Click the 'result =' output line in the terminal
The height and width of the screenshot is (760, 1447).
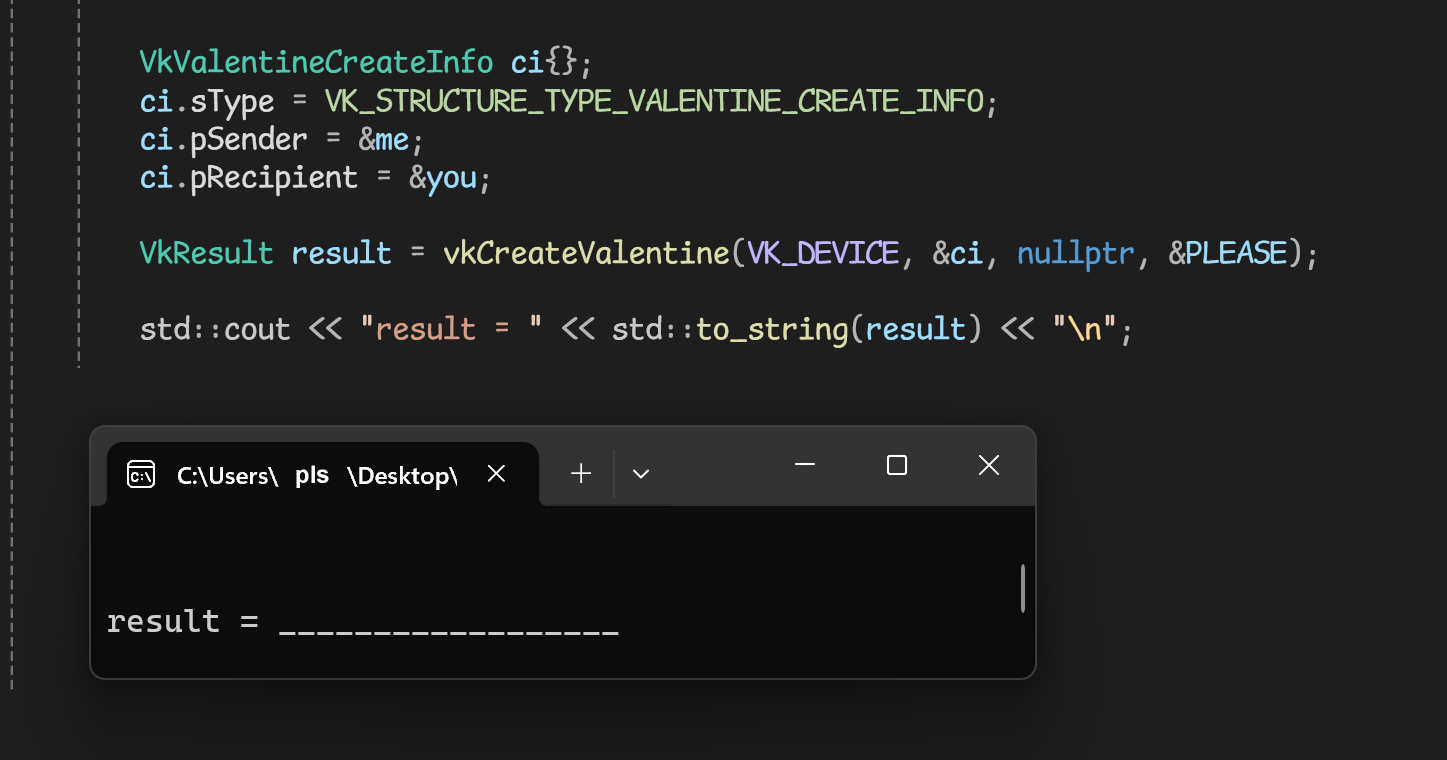(x=182, y=621)
